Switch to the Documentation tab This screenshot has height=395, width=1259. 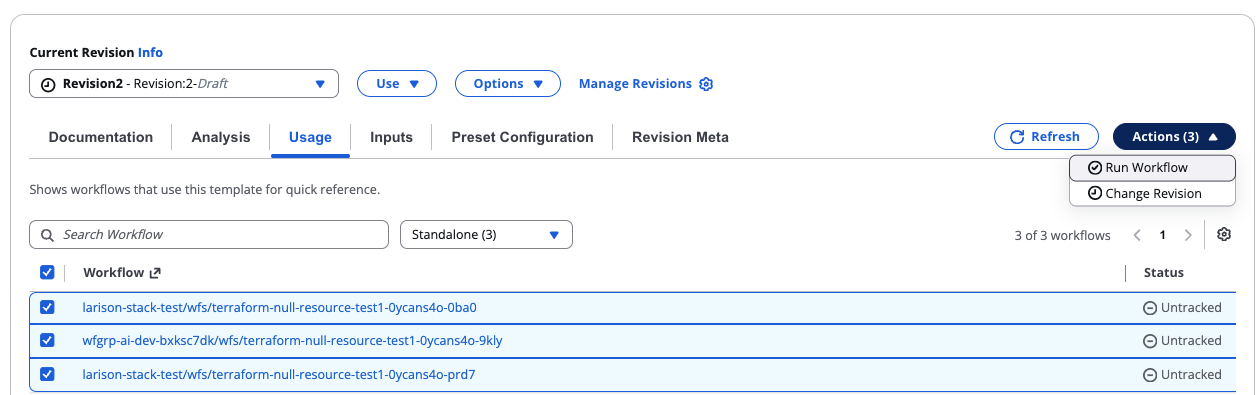(101, 137)
